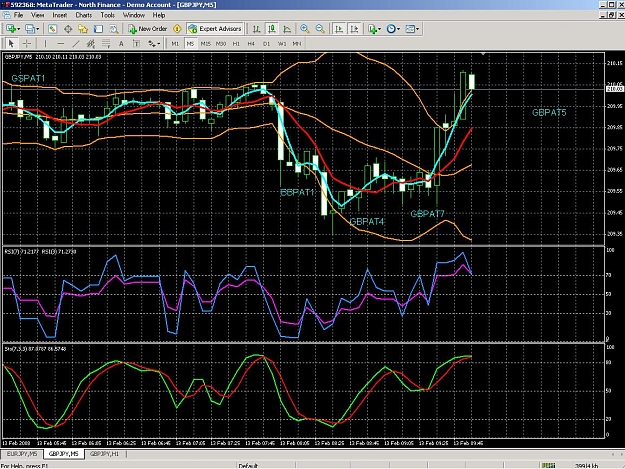Open the File menu
The width and height of the screenshot is (625, 469).
[x=18, y=15]
